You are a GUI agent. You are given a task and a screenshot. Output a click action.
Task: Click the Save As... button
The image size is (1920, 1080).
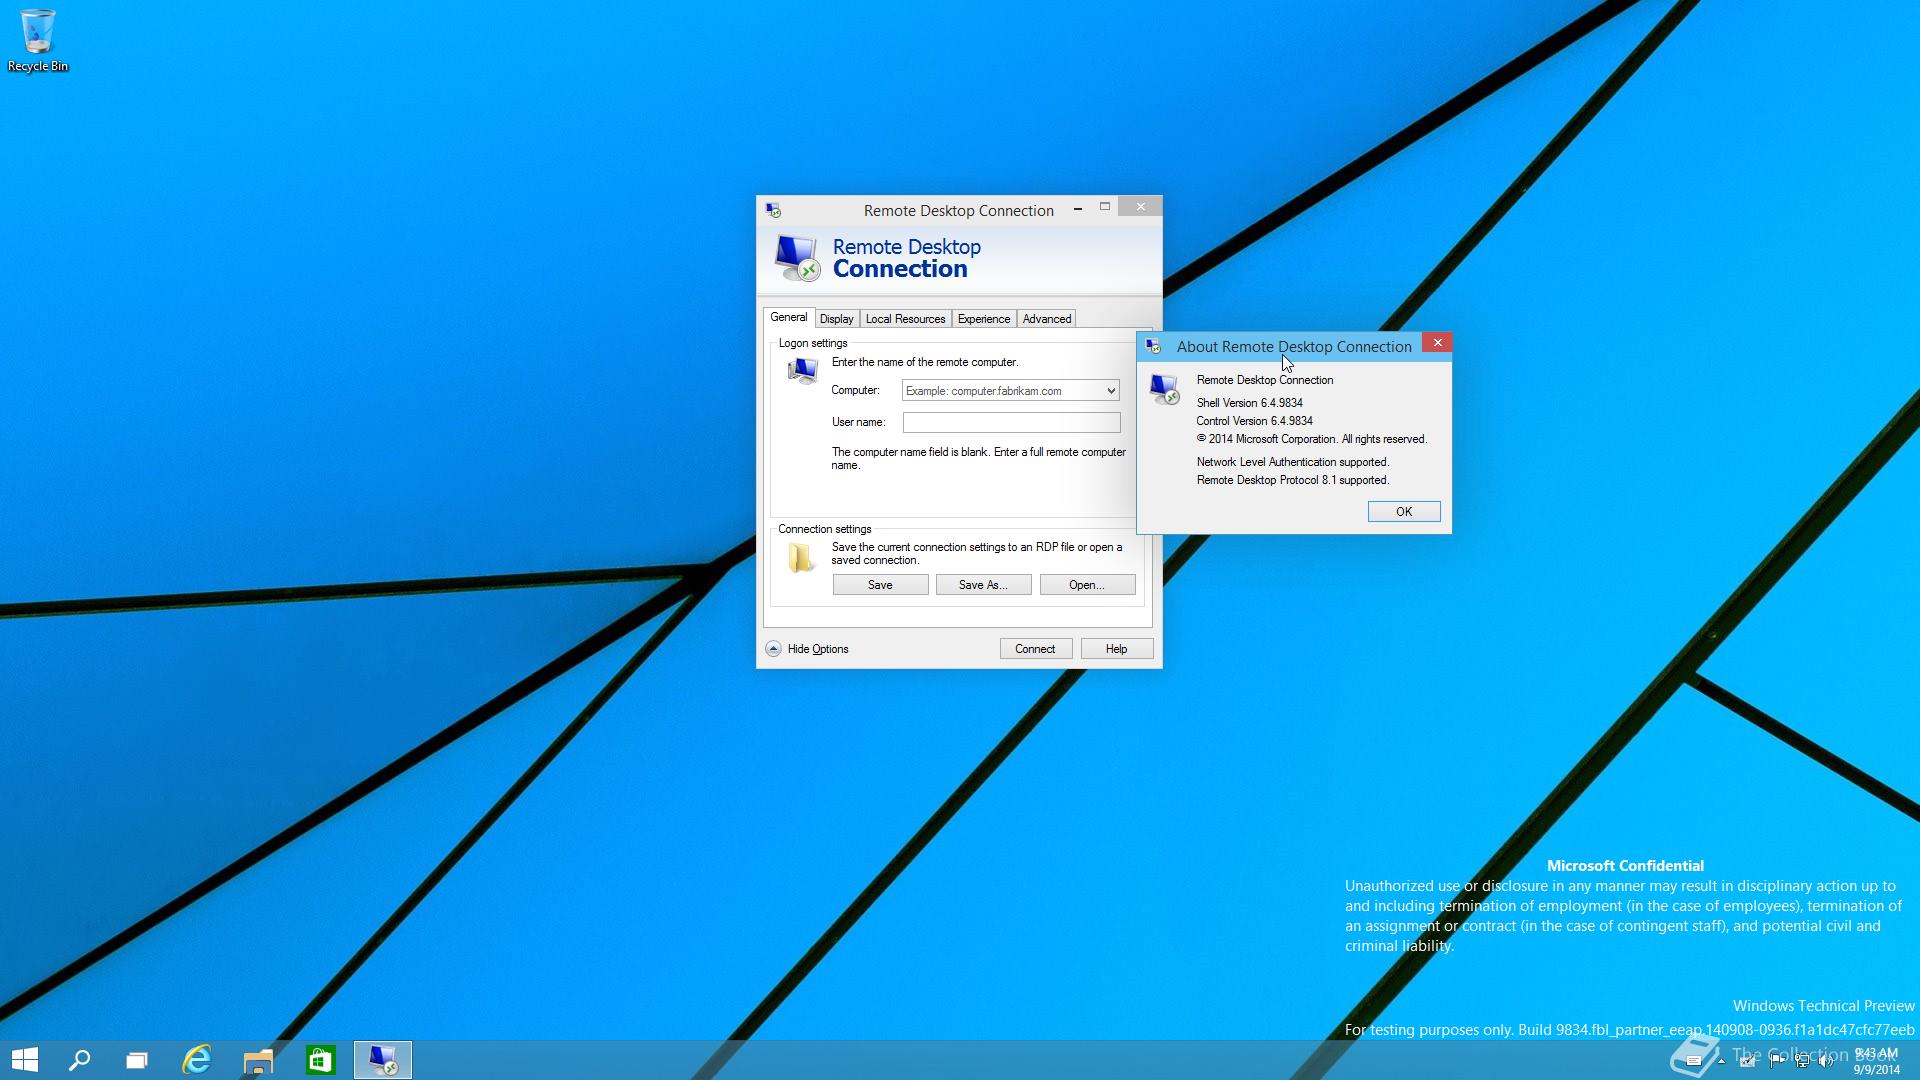point(983,585)
